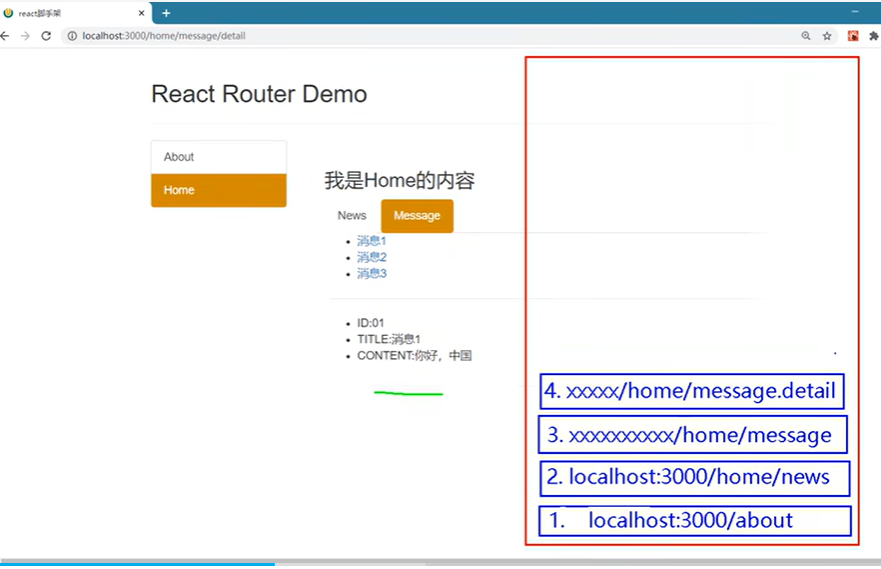
Task: Click the TITLE:消息1 detail line
Action: coord(388,339)
